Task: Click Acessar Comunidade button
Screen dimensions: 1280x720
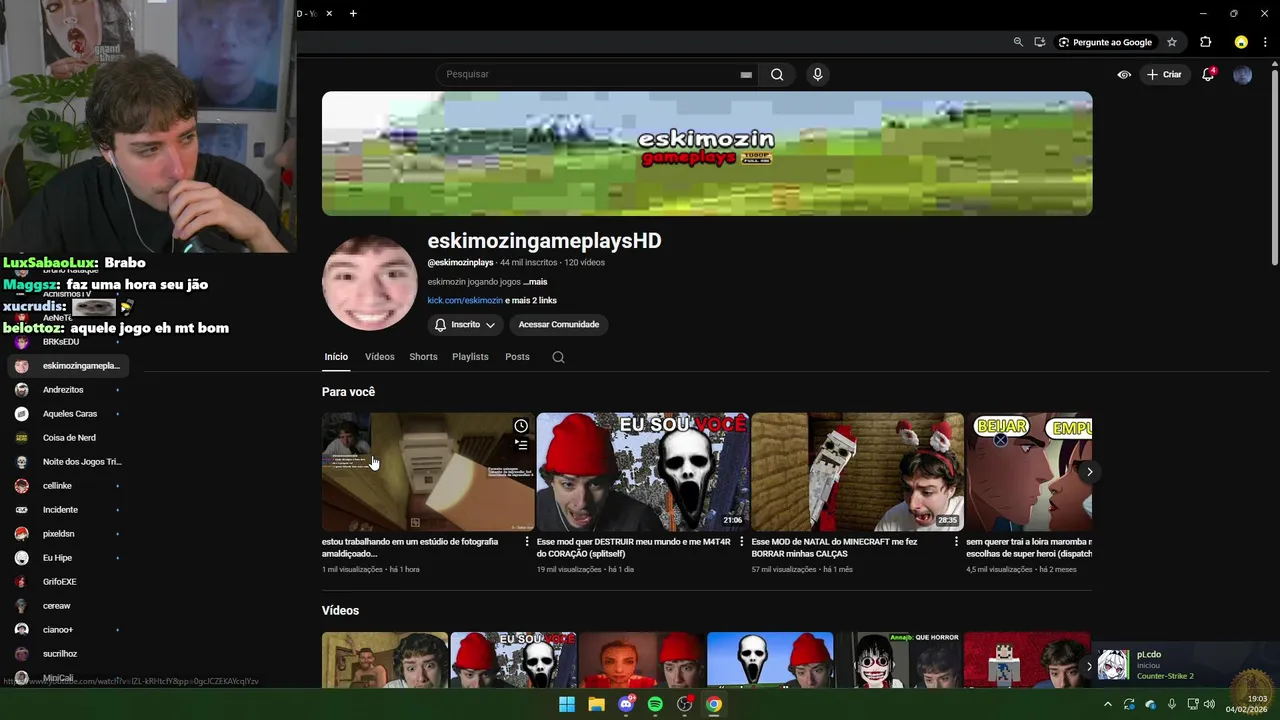Action: coord(559,325)
